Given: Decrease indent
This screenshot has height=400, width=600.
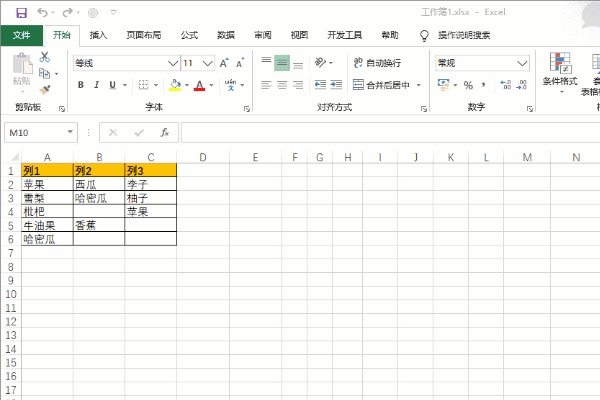Looking at the screenshot, I should pos(320,85).
